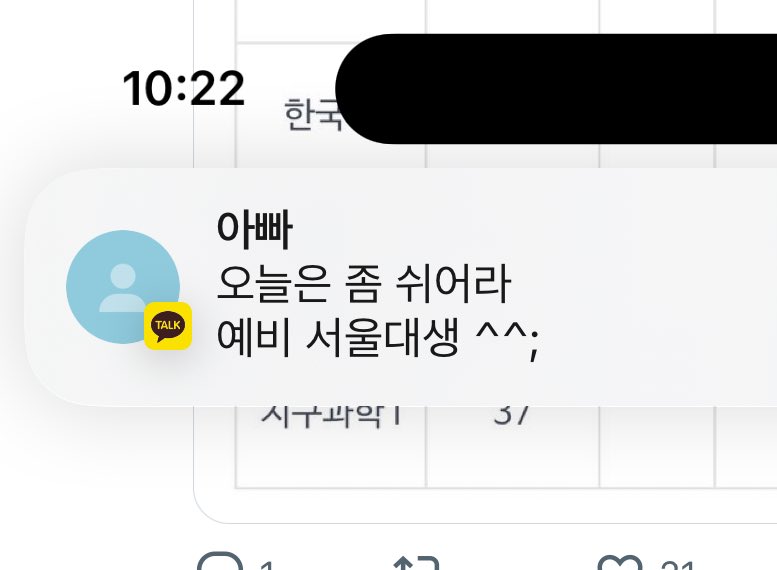This screenshot has width=777, height=570.
Task: Tap the blue profile avatar of 아빠
Action: click(x=123, y=286)
